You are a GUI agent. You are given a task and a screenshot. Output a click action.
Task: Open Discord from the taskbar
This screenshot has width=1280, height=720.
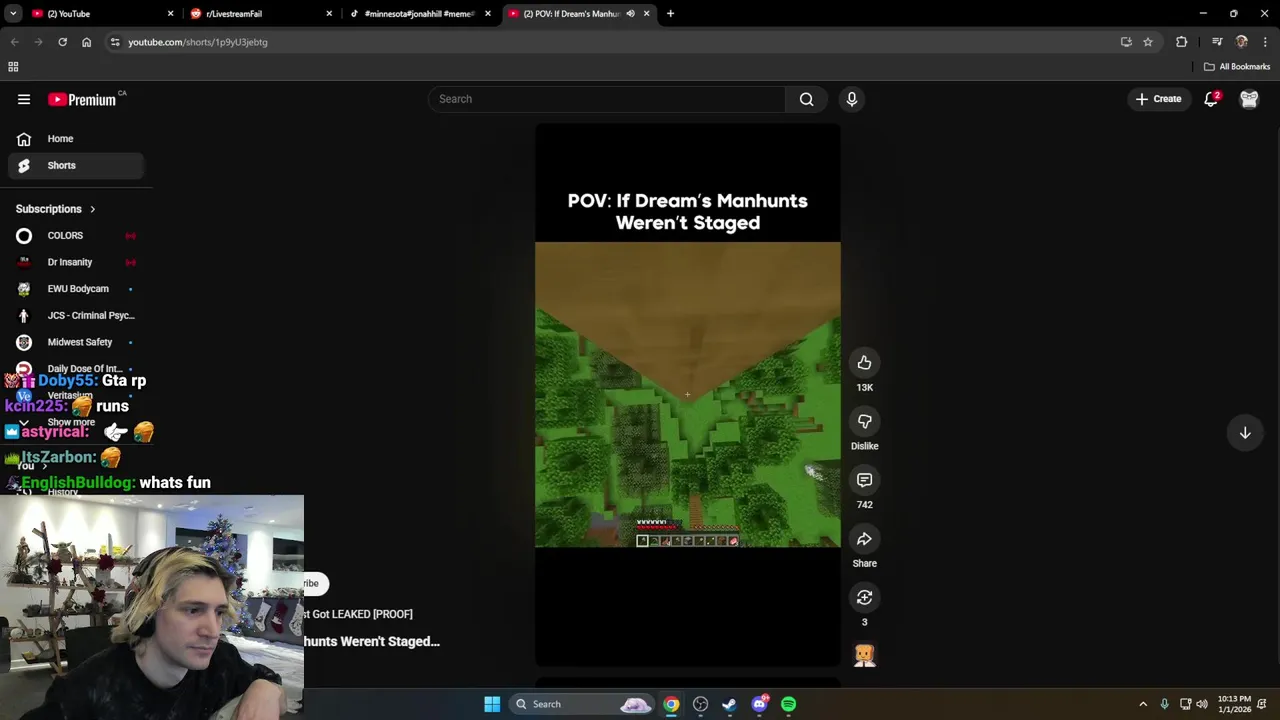tap(760, 704)
